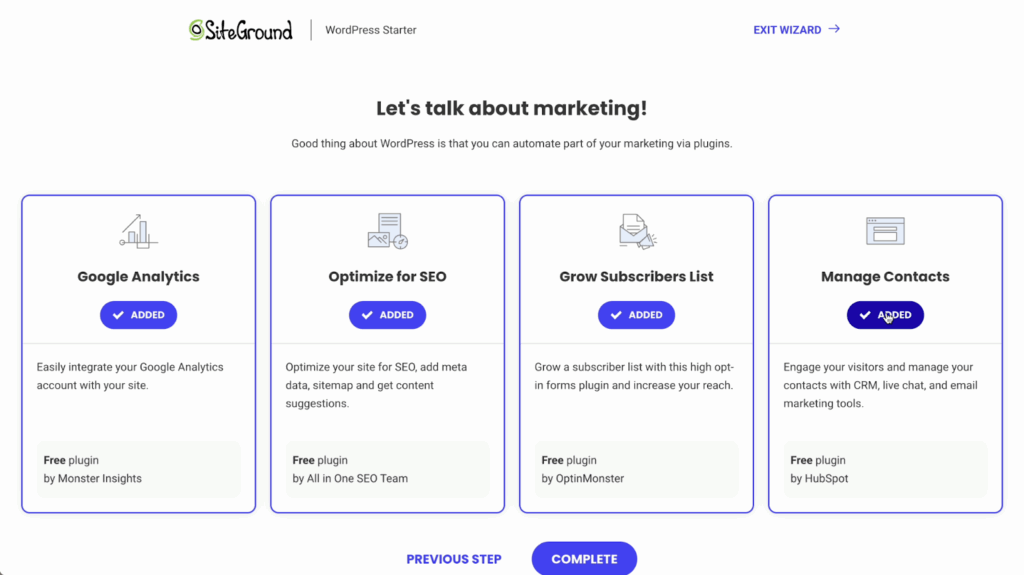Click the OptinMonster plugin info box

[636, 469]
